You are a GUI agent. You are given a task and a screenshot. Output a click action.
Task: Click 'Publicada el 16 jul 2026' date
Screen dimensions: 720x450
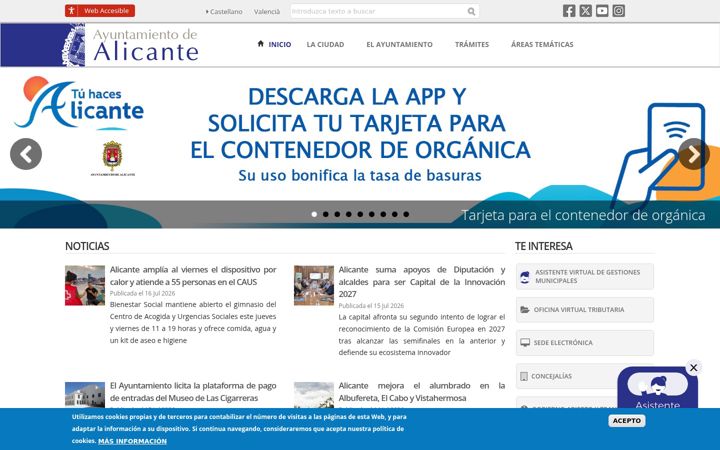[142, 293]
